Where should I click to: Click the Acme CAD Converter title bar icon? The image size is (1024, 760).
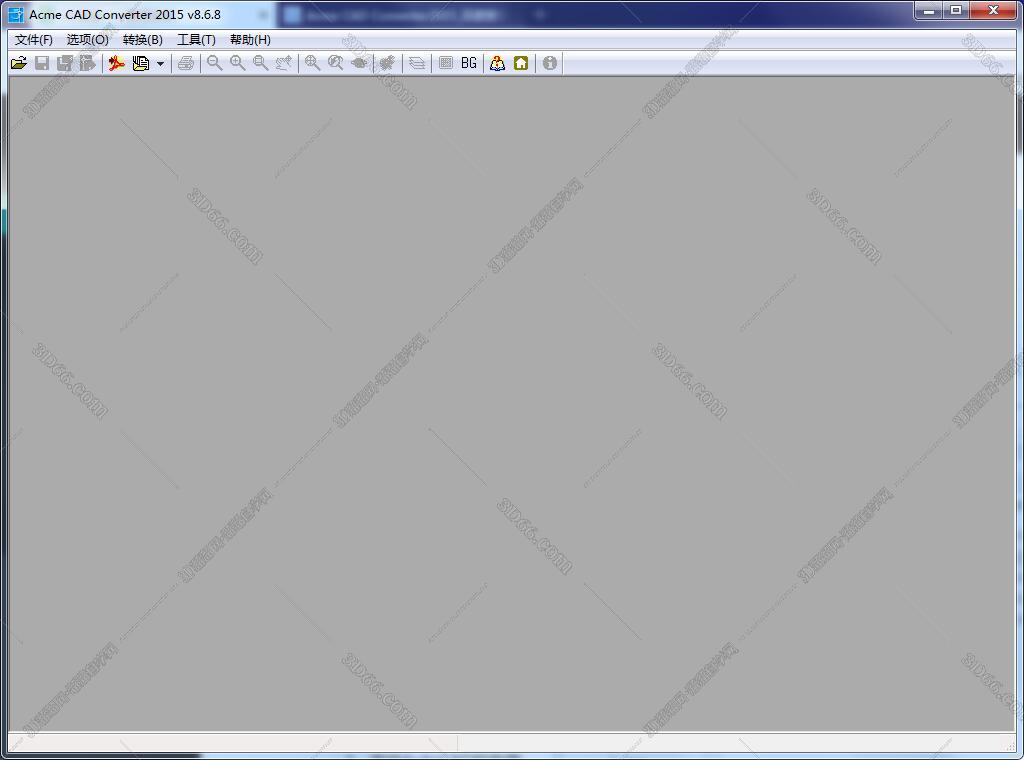pos(16,14)
